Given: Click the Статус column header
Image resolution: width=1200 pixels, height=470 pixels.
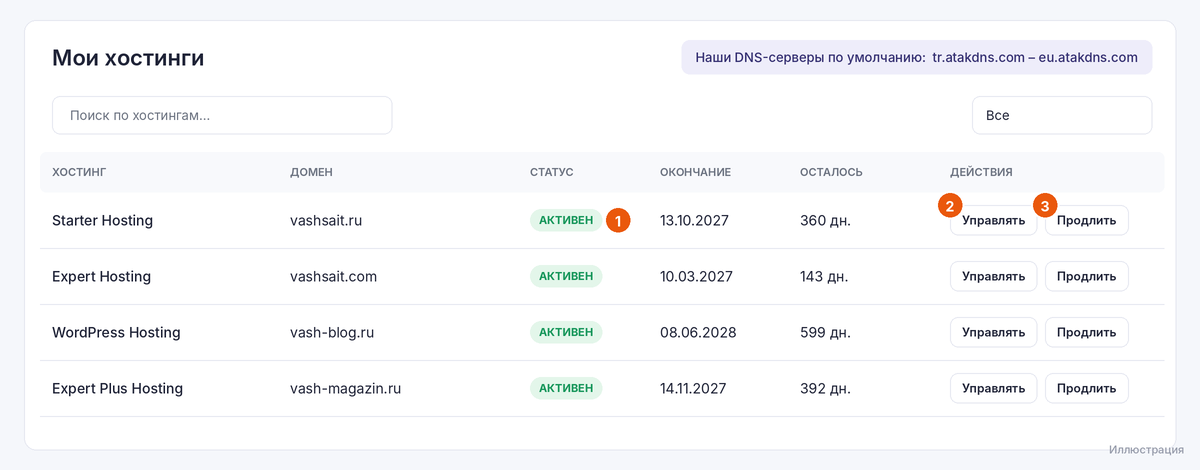Looking at the screenshot, I should click(552, 172).
